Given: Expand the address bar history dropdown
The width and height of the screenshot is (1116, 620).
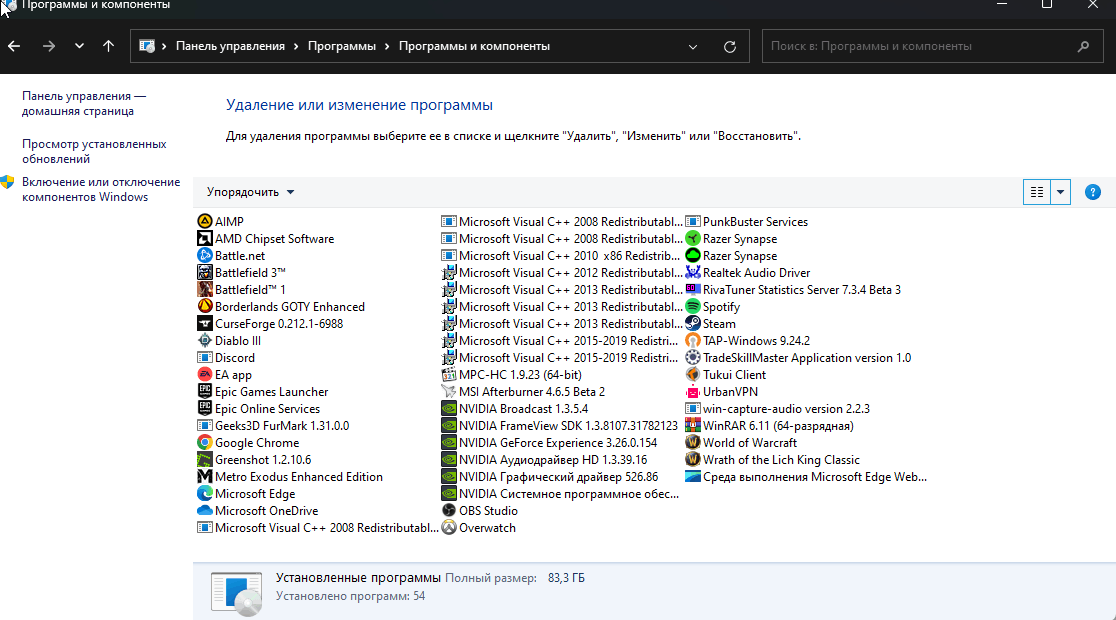Looking at the screenshot, I should pyautogui.click(x=693, y=47).
